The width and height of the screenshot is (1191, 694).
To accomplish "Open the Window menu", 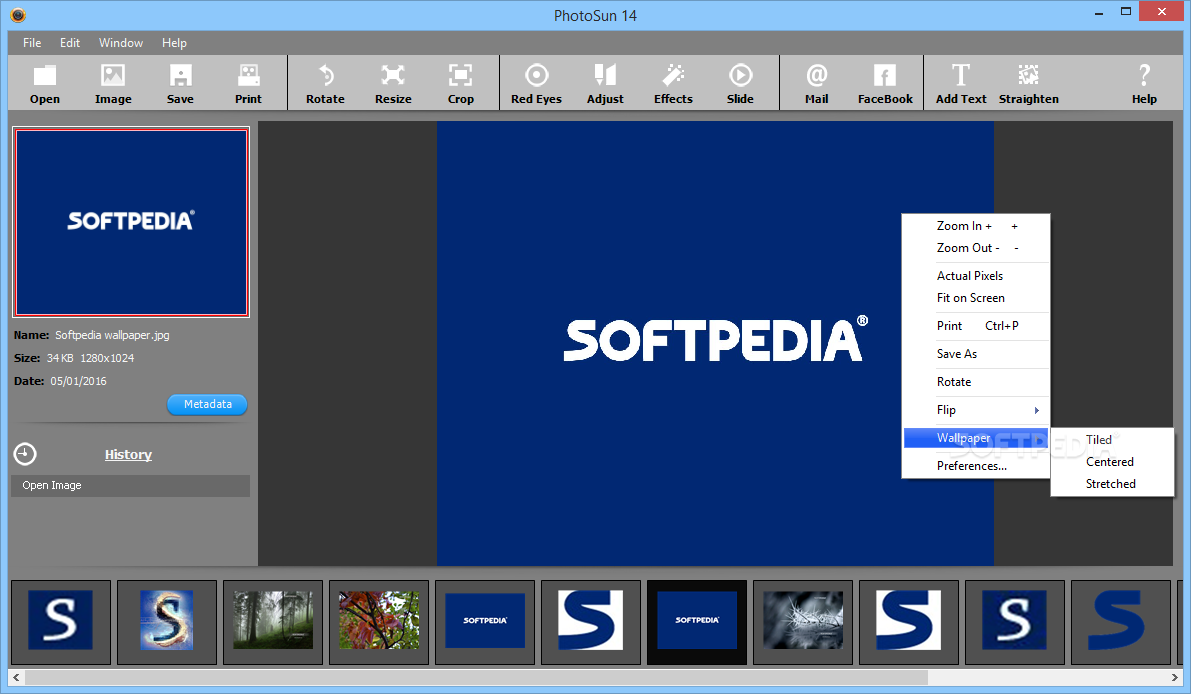I will pyautogui.click(x=121, y=43).
